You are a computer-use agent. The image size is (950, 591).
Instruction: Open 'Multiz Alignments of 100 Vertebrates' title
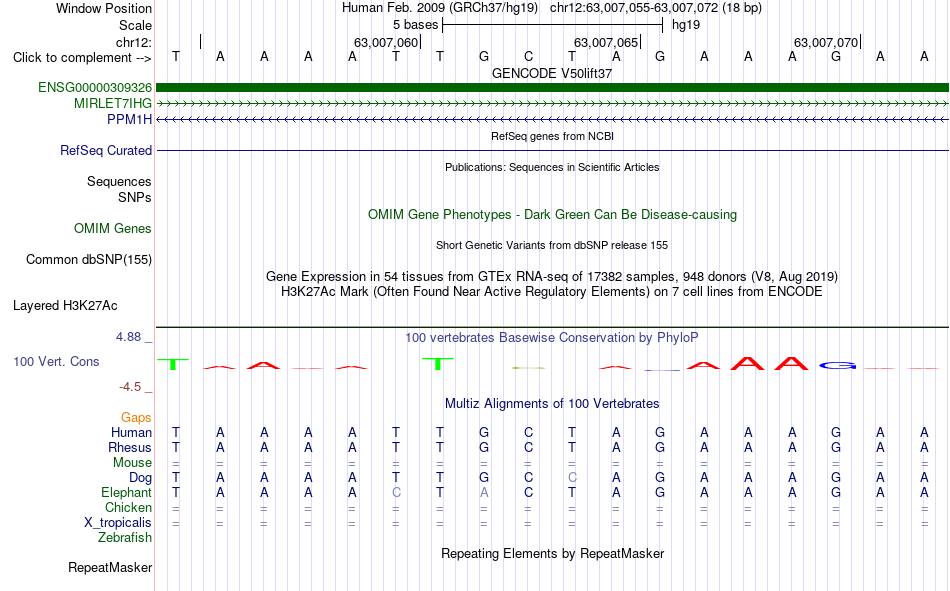[552, 404]
